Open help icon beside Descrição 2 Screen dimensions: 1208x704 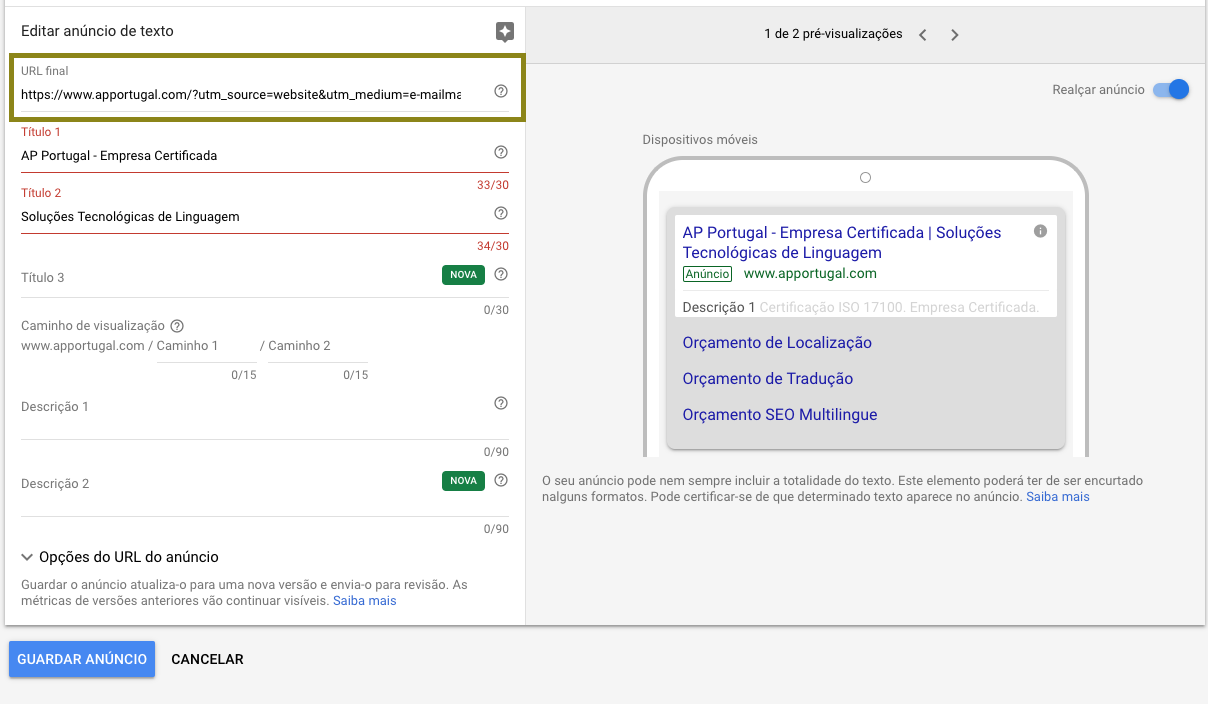click(x=501, y=480)
